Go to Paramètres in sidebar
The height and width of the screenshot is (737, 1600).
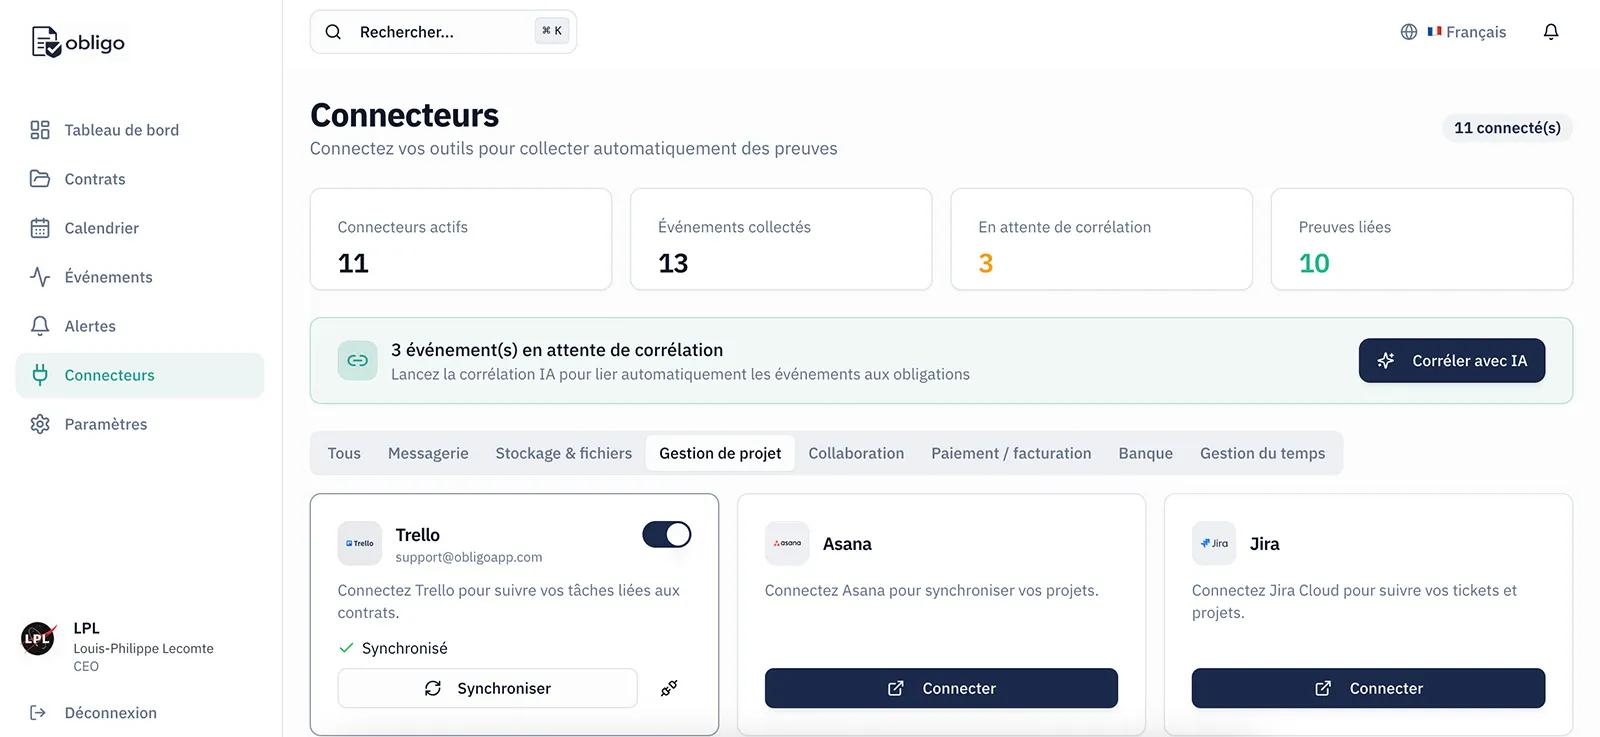tap(105, 424)
